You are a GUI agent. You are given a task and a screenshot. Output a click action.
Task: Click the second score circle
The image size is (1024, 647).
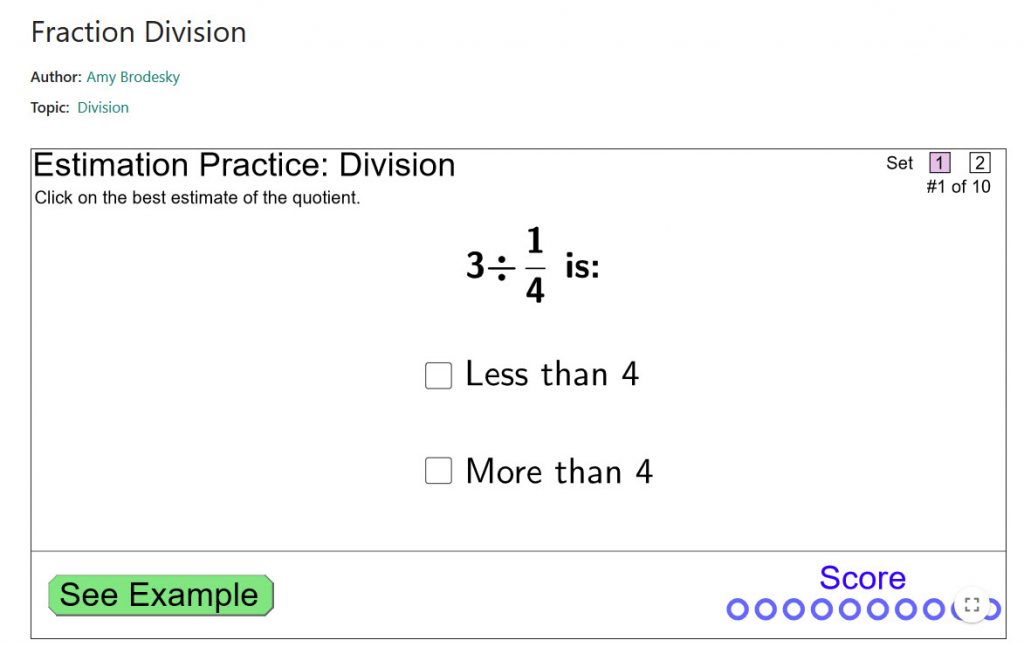point(765,609)
